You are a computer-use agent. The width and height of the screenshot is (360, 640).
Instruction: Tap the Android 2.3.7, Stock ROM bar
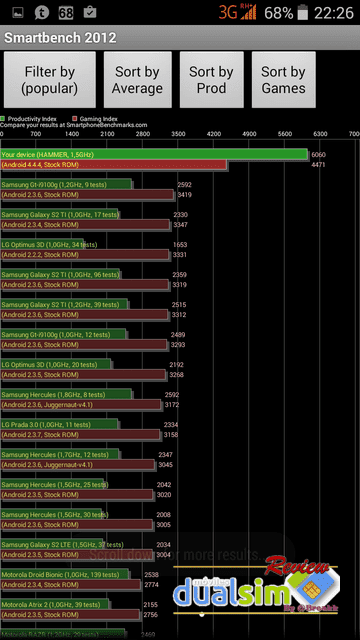[x=80, y=435]
